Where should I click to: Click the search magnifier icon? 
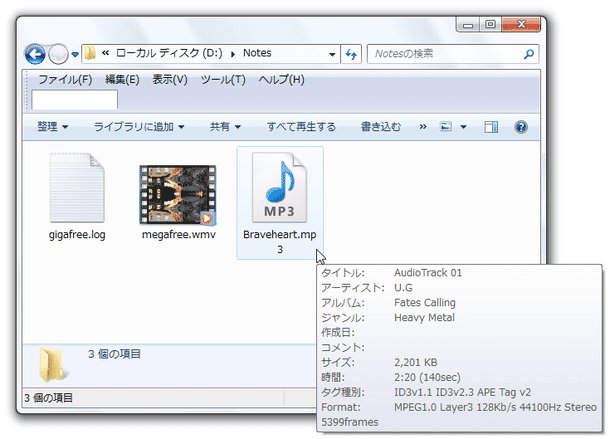point(529,54)
